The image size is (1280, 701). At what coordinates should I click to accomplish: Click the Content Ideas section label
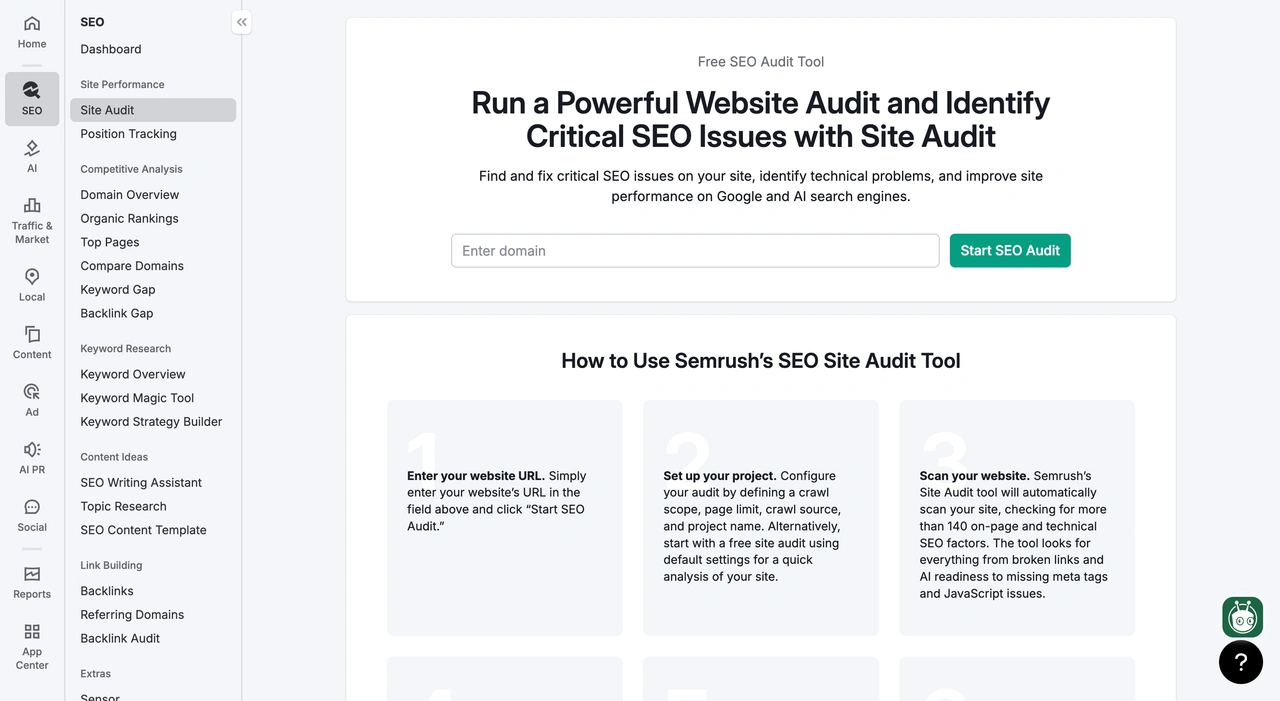(114, 457)
